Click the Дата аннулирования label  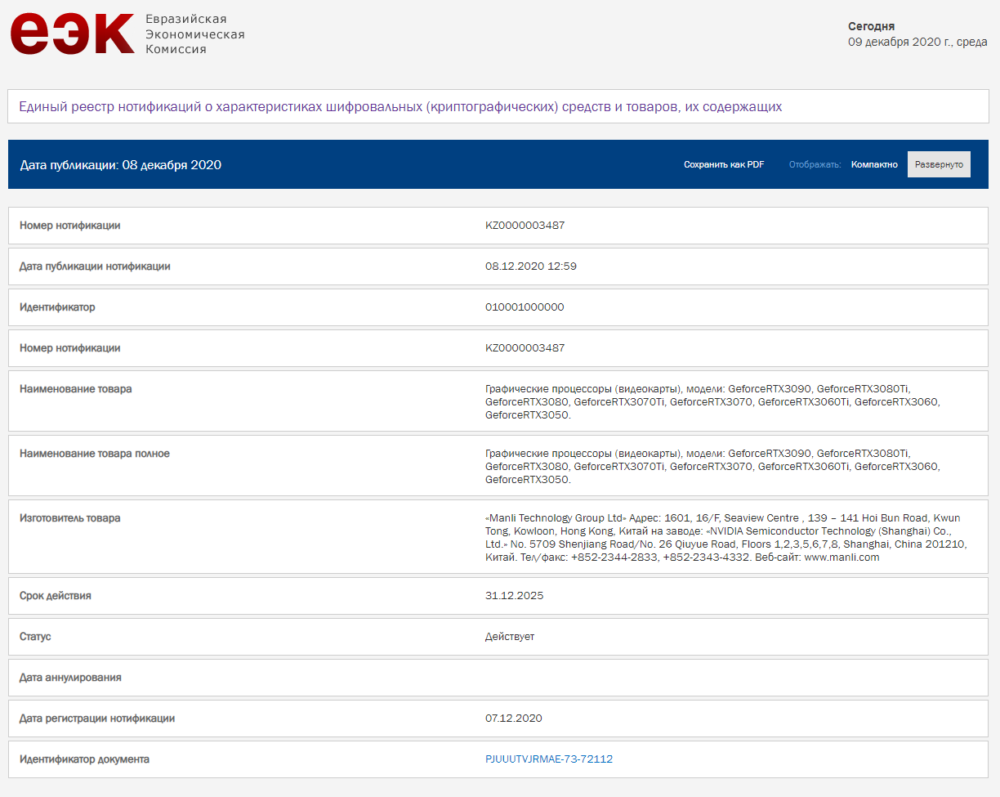(x=70, y=677)
